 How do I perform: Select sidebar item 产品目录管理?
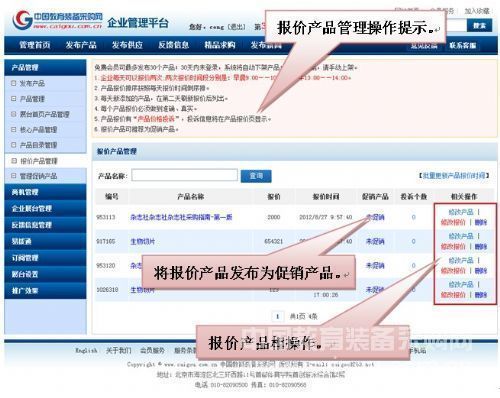[x=38, y=145]
